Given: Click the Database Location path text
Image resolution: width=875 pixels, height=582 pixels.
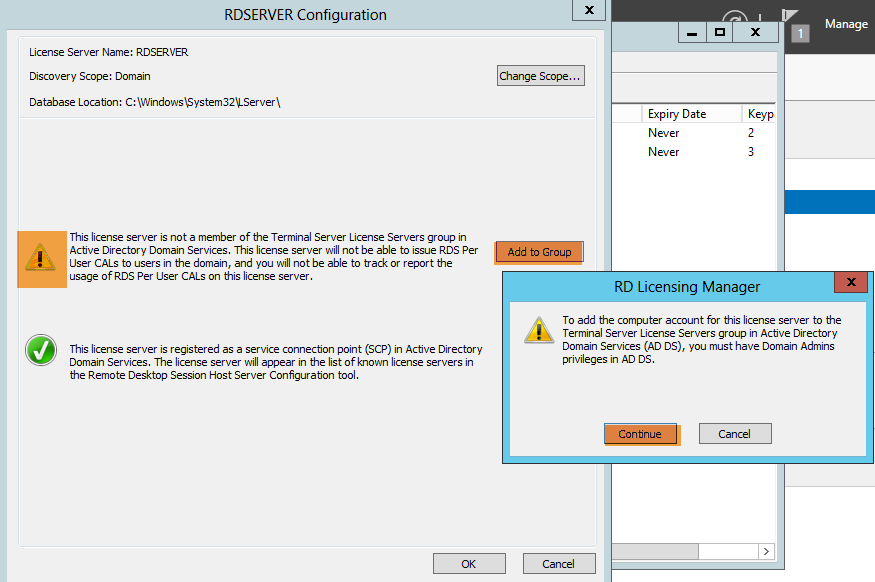Looking at the screenshot, I should (x=155, y=102).
